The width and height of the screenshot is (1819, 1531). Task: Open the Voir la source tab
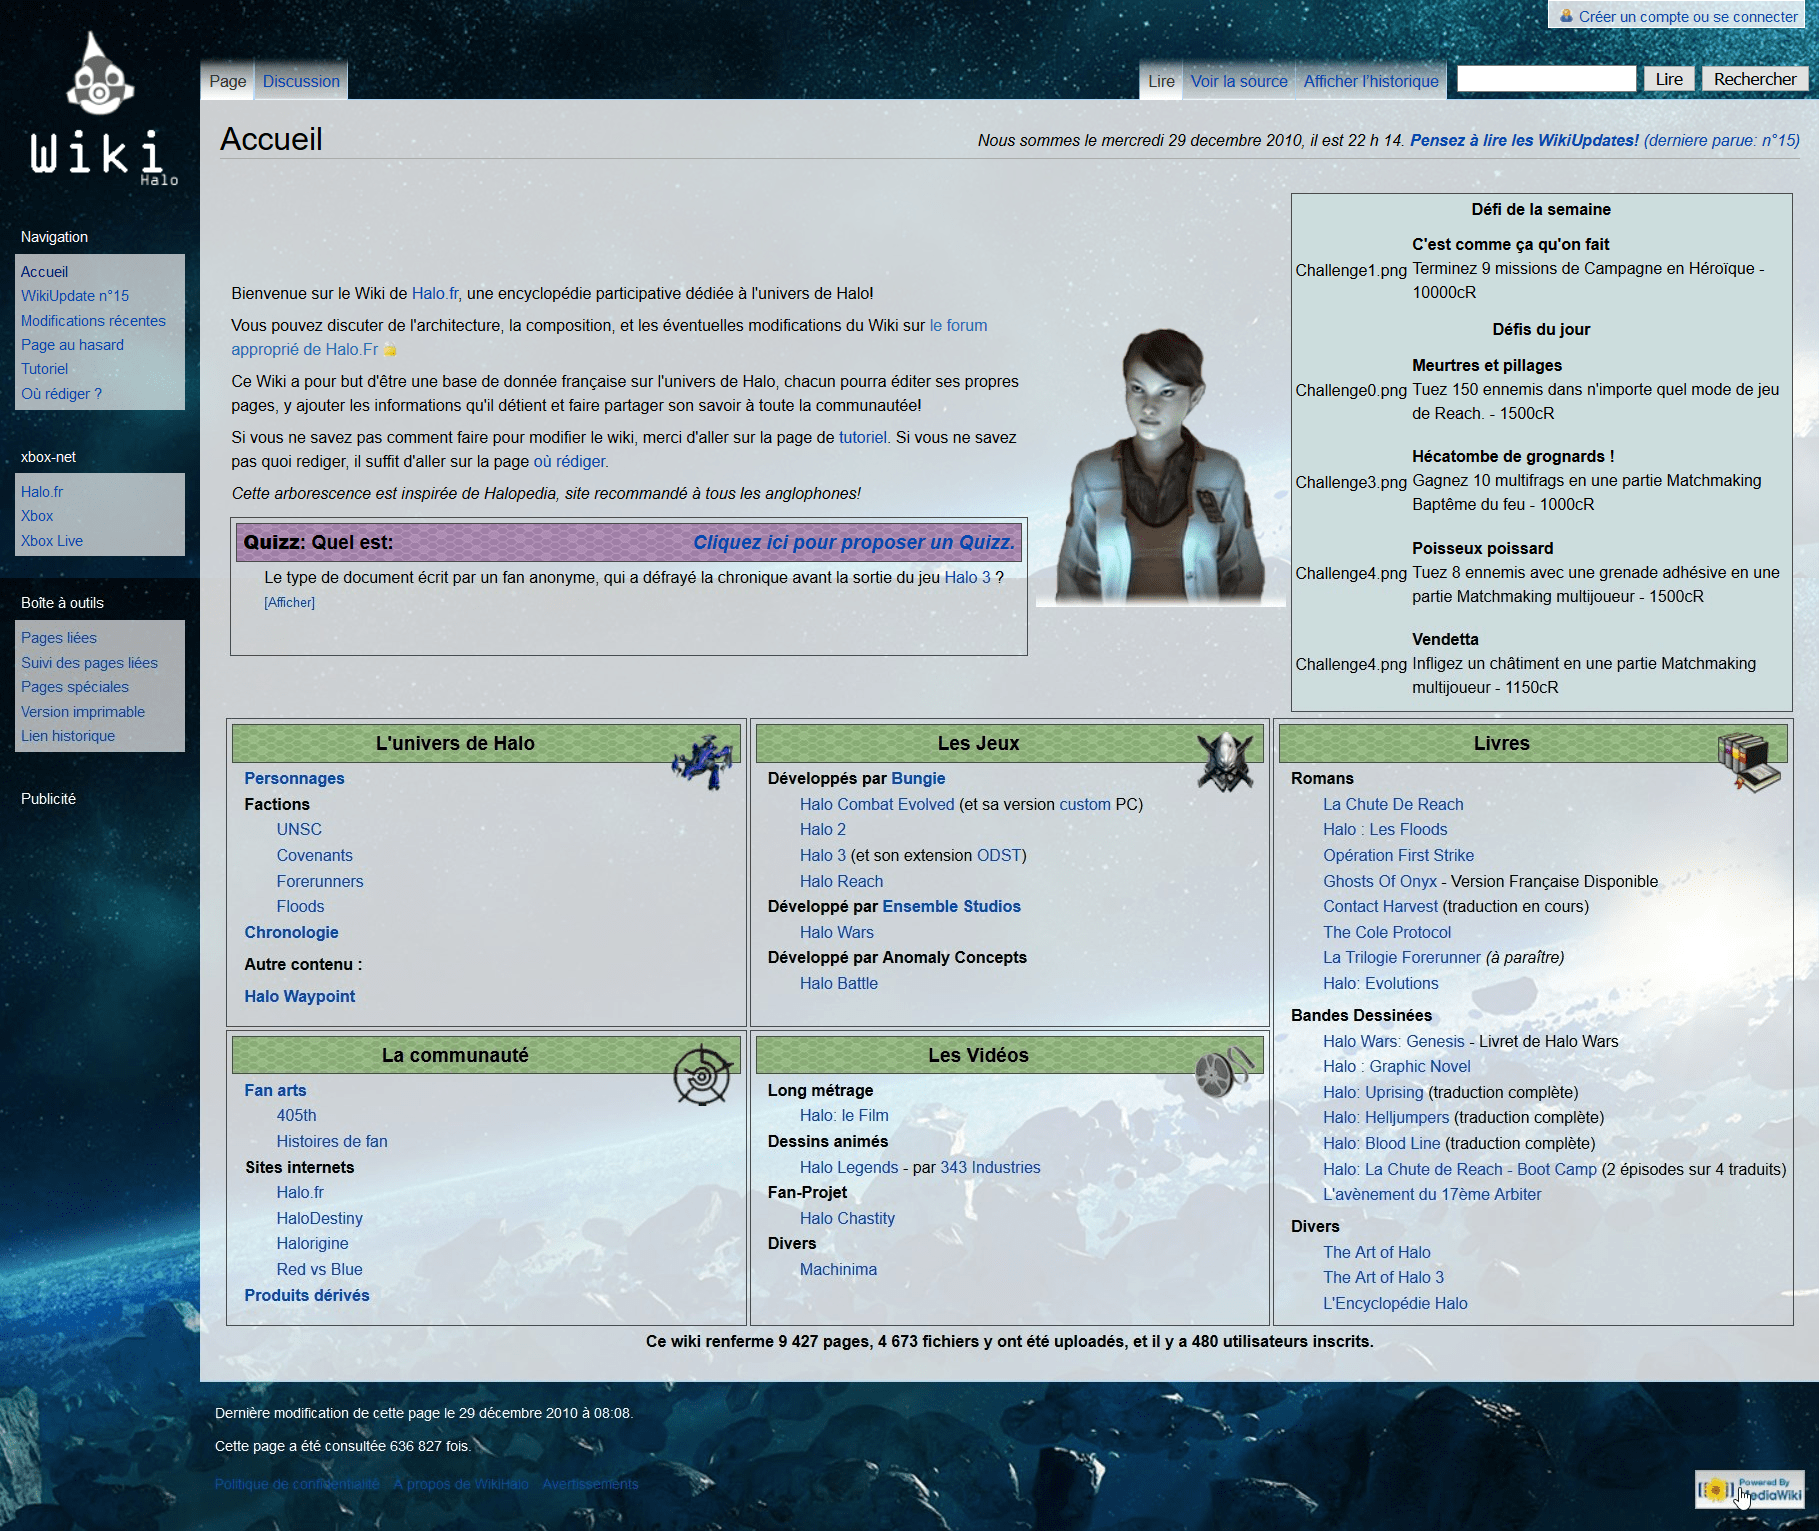pyautogui.click(x=1238, y=82)
